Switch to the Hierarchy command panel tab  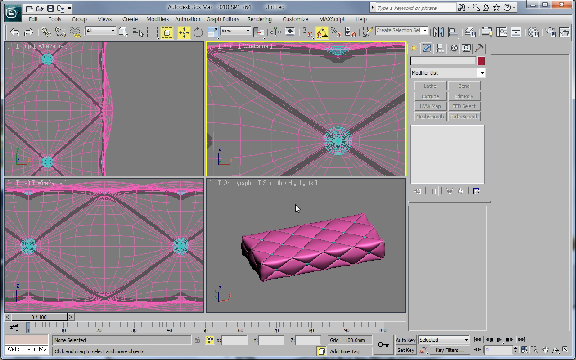(440, 48)
